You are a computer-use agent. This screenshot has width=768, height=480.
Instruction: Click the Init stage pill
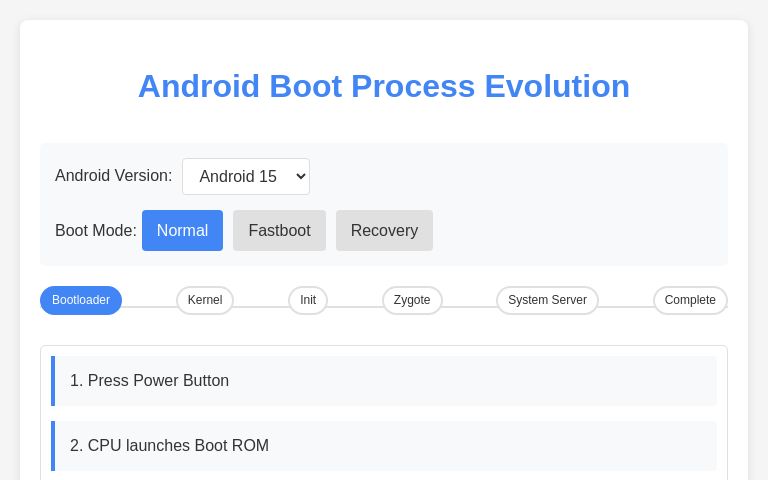[x=308, y=300]
